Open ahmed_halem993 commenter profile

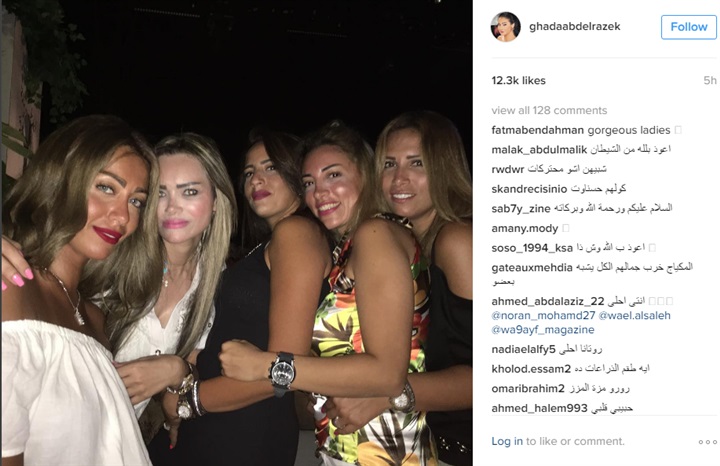tap(539, 408)
